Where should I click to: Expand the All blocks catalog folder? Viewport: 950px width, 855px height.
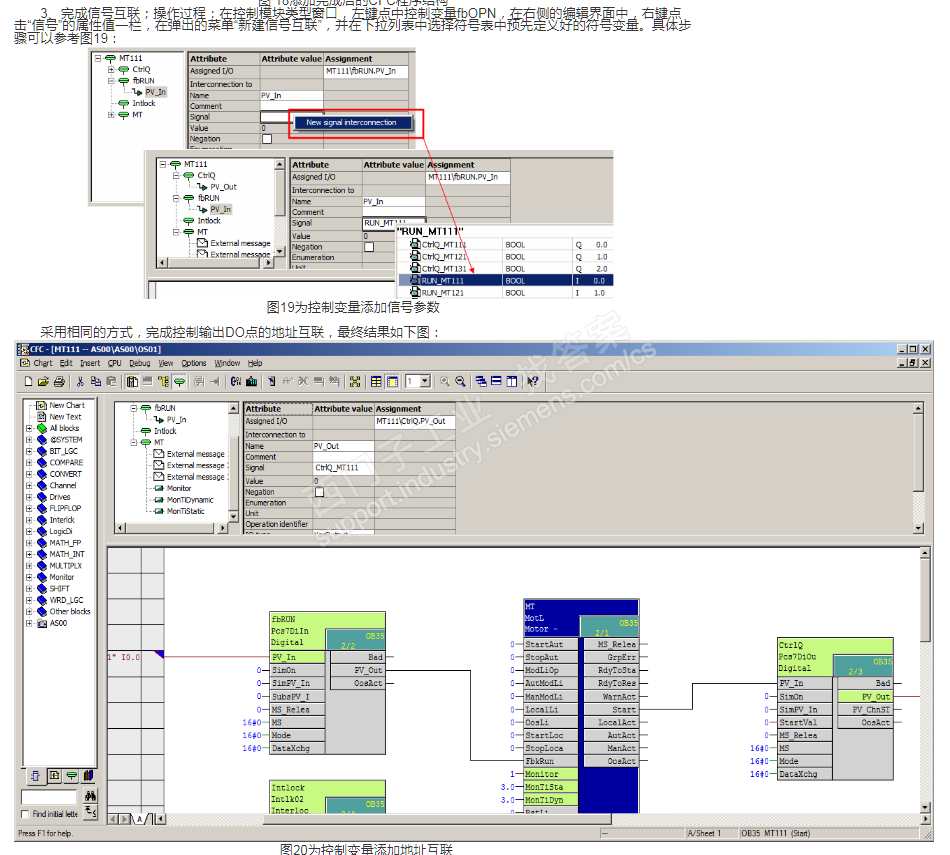tap(29, 428)
